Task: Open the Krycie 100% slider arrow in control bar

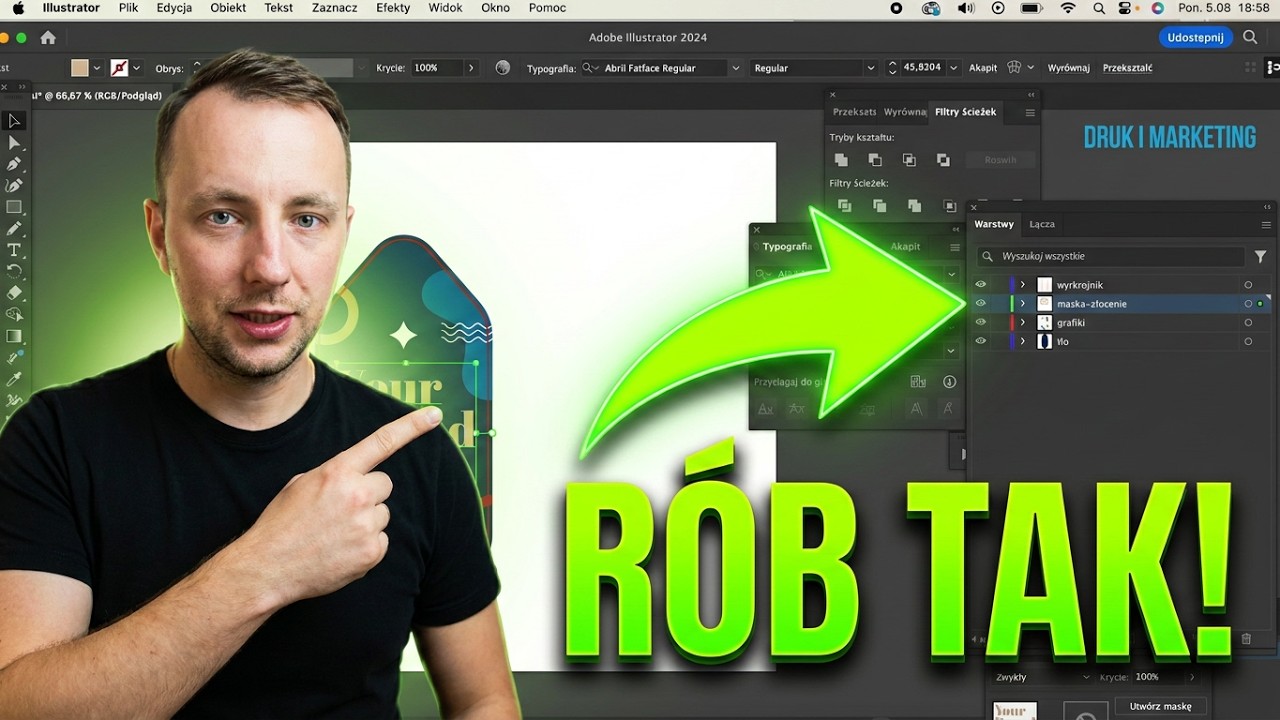Action: click(471, 68)
